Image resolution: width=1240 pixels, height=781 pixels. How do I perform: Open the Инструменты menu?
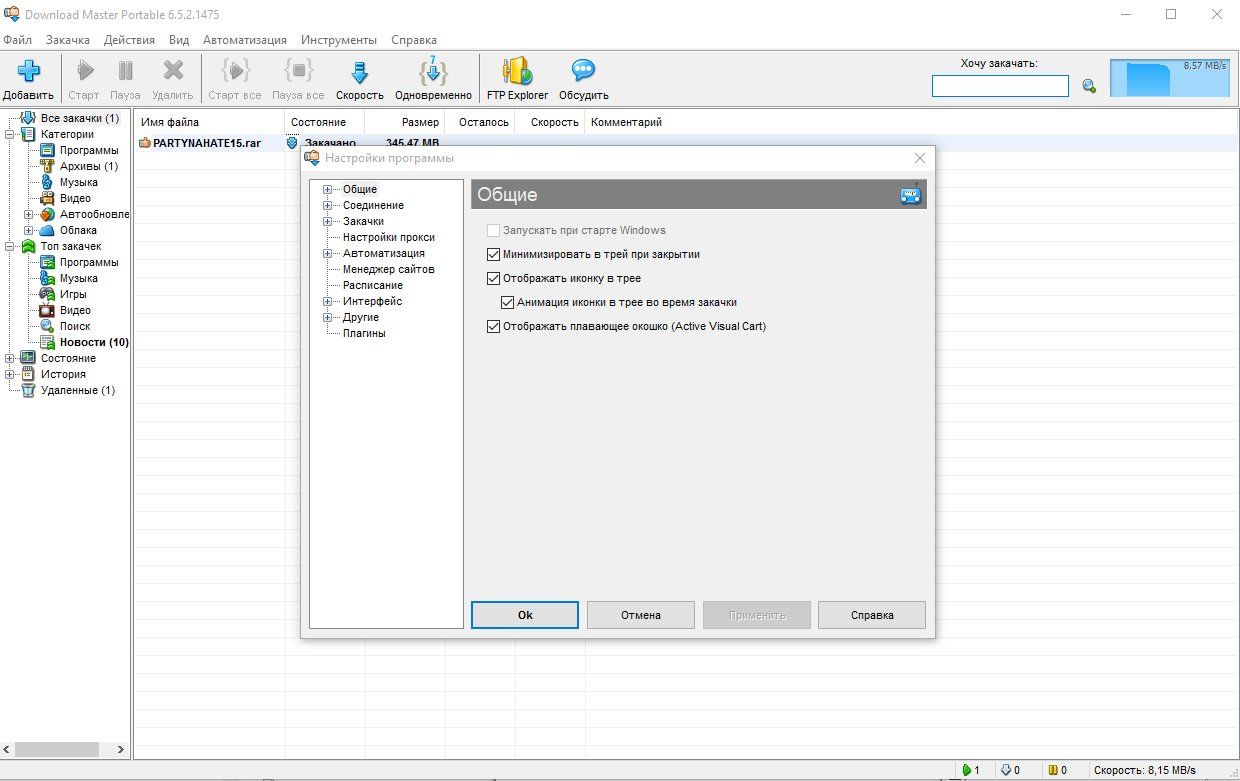[339, 40]
